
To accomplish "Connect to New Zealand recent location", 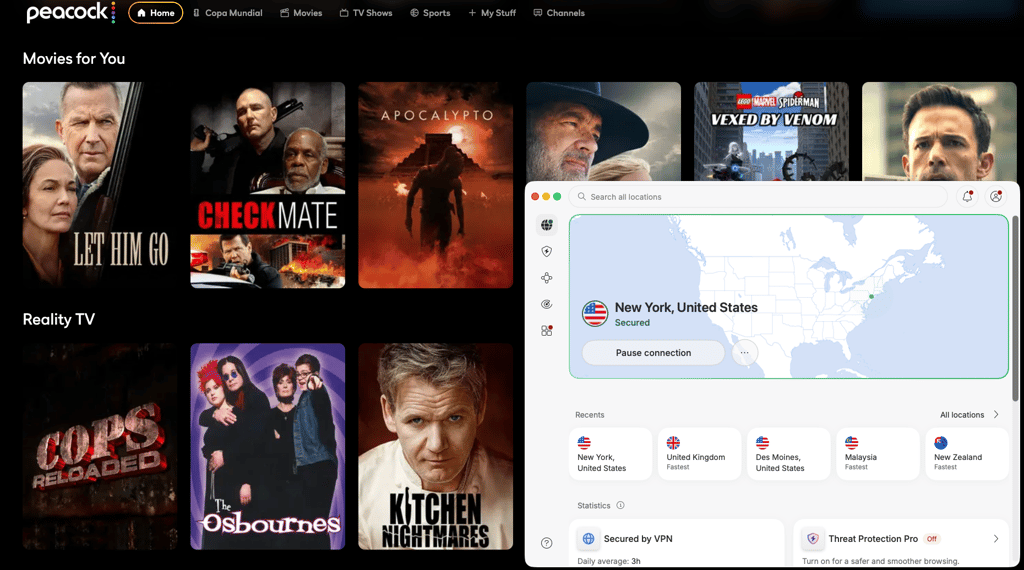I will point(967,454).
